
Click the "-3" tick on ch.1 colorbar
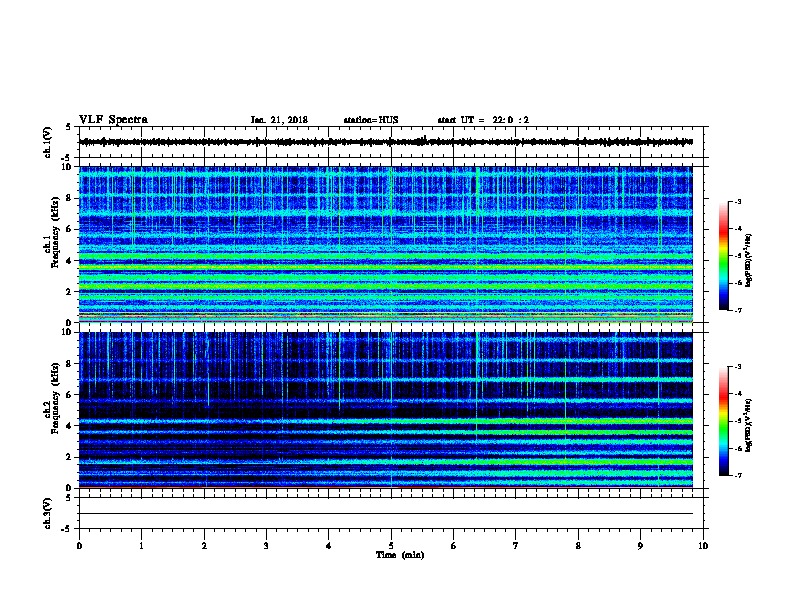(738, 202)
